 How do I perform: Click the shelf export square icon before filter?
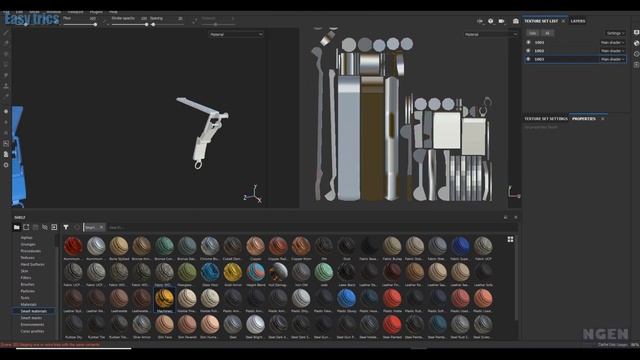coord(54,227)
